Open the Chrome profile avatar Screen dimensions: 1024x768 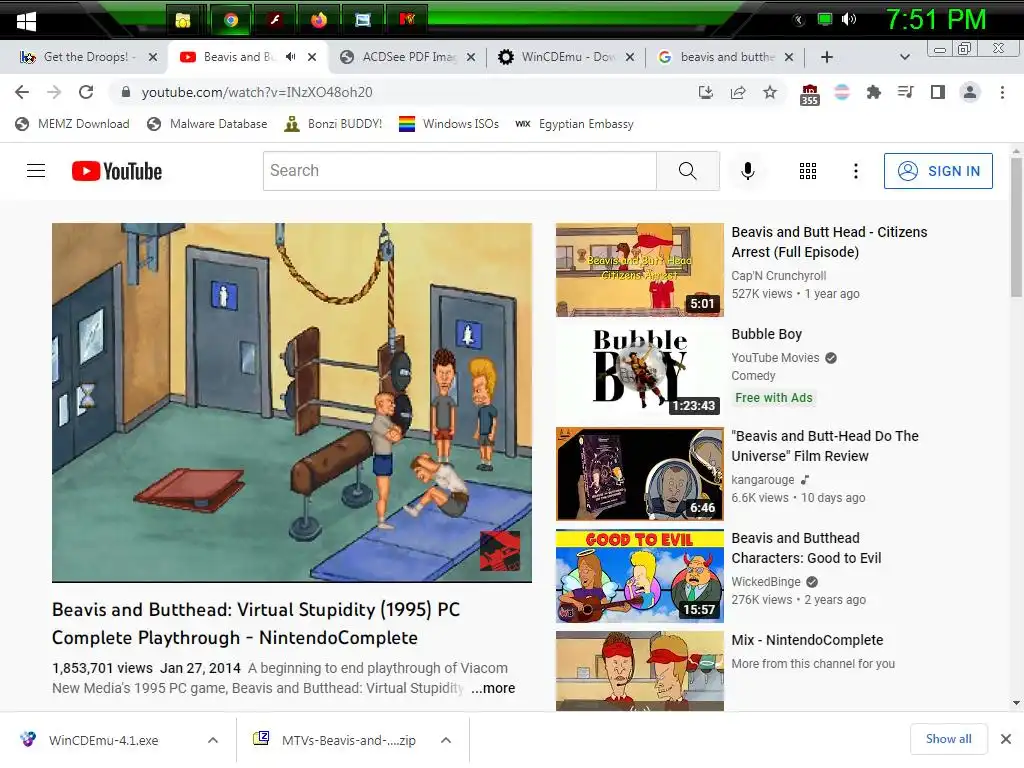pos(970,93)
